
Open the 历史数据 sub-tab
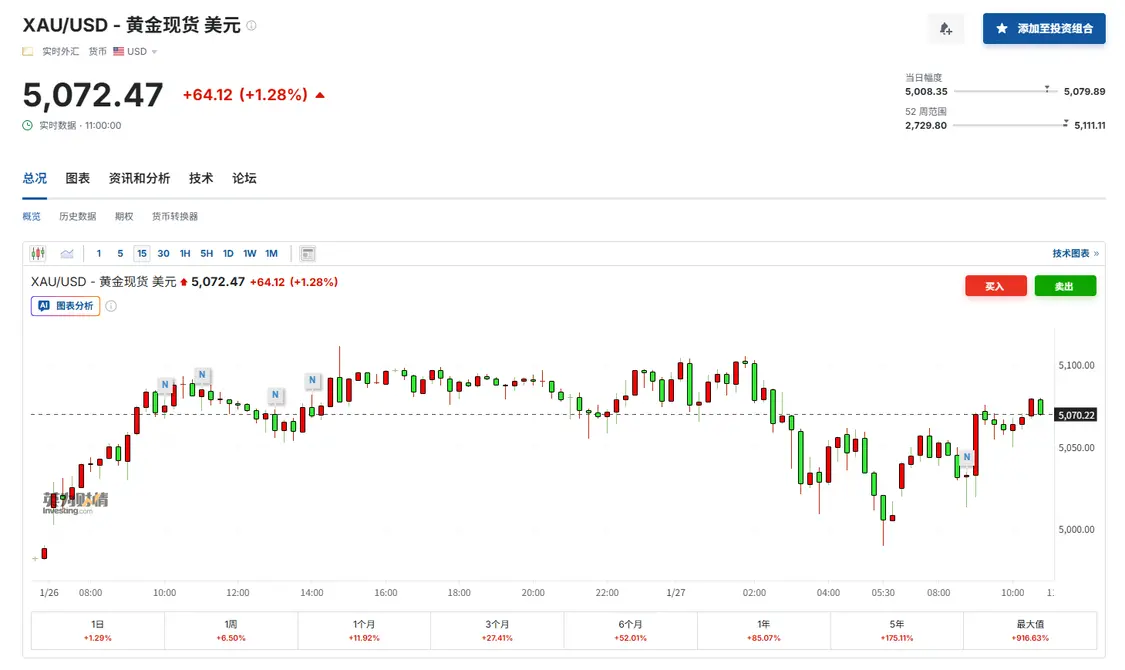(77, 216)
